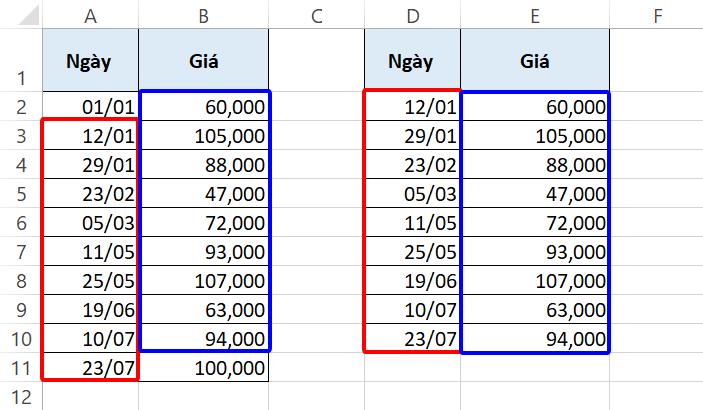Screen dimensions: 703x410
Task: Select cell A4 containing 29/01
Action: tap(91, 164)
